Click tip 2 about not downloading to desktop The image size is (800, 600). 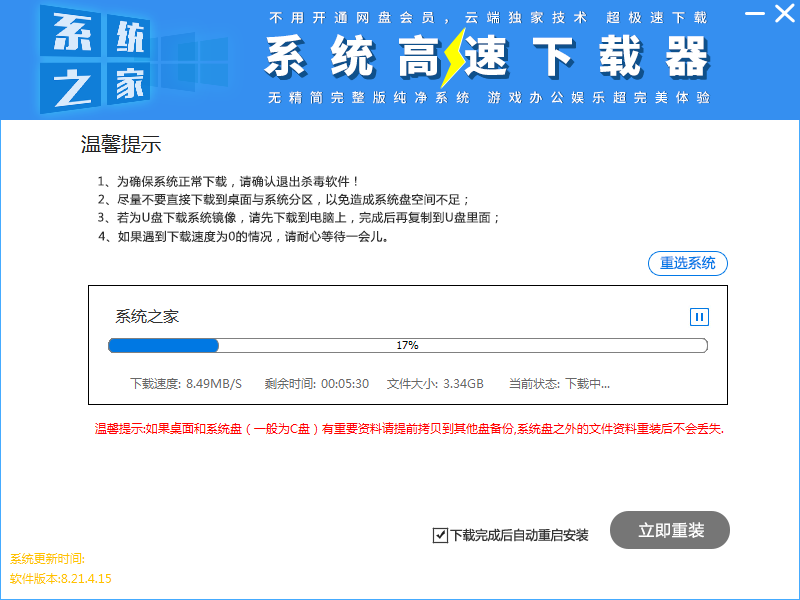point(283,199)
